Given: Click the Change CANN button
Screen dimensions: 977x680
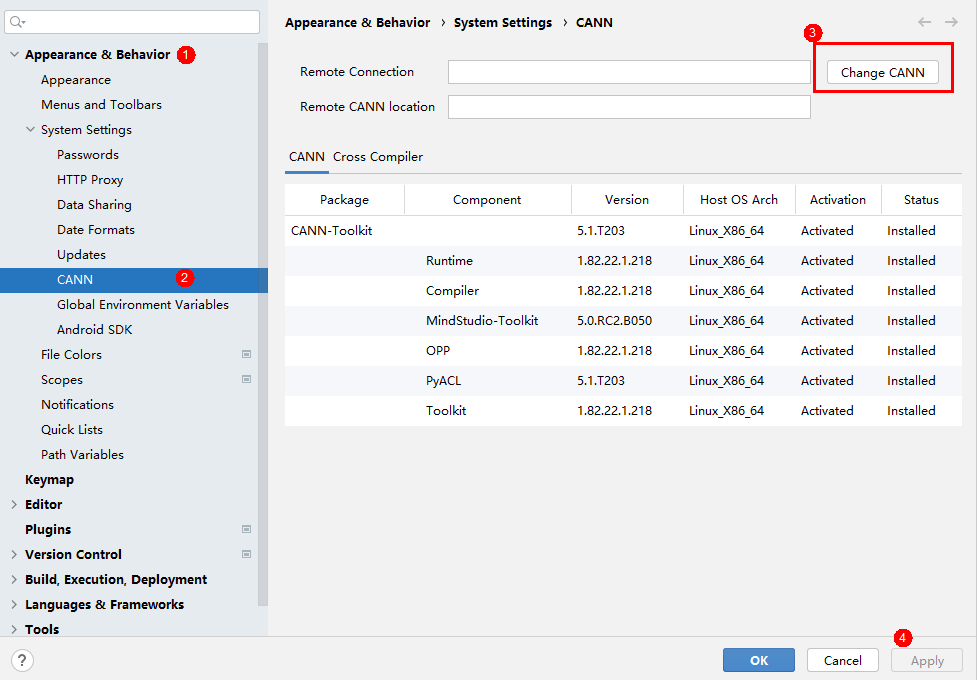Looking at the screenshot, I should [882, 72].
